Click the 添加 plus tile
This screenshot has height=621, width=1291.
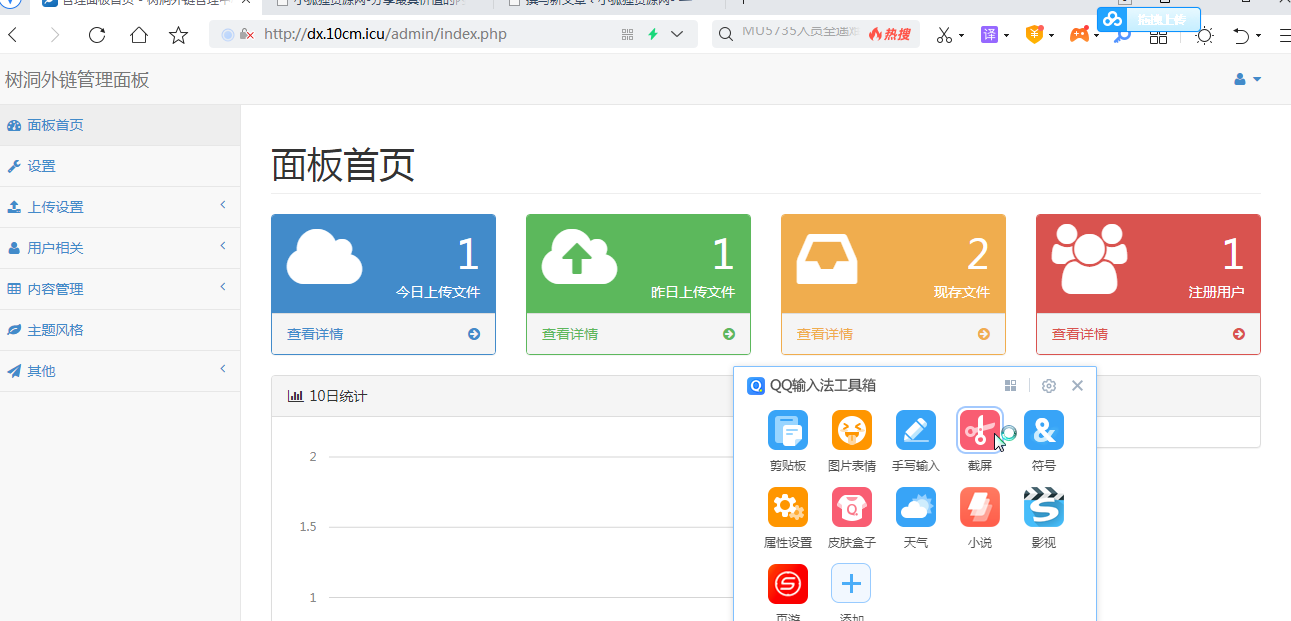pos(851,584)
